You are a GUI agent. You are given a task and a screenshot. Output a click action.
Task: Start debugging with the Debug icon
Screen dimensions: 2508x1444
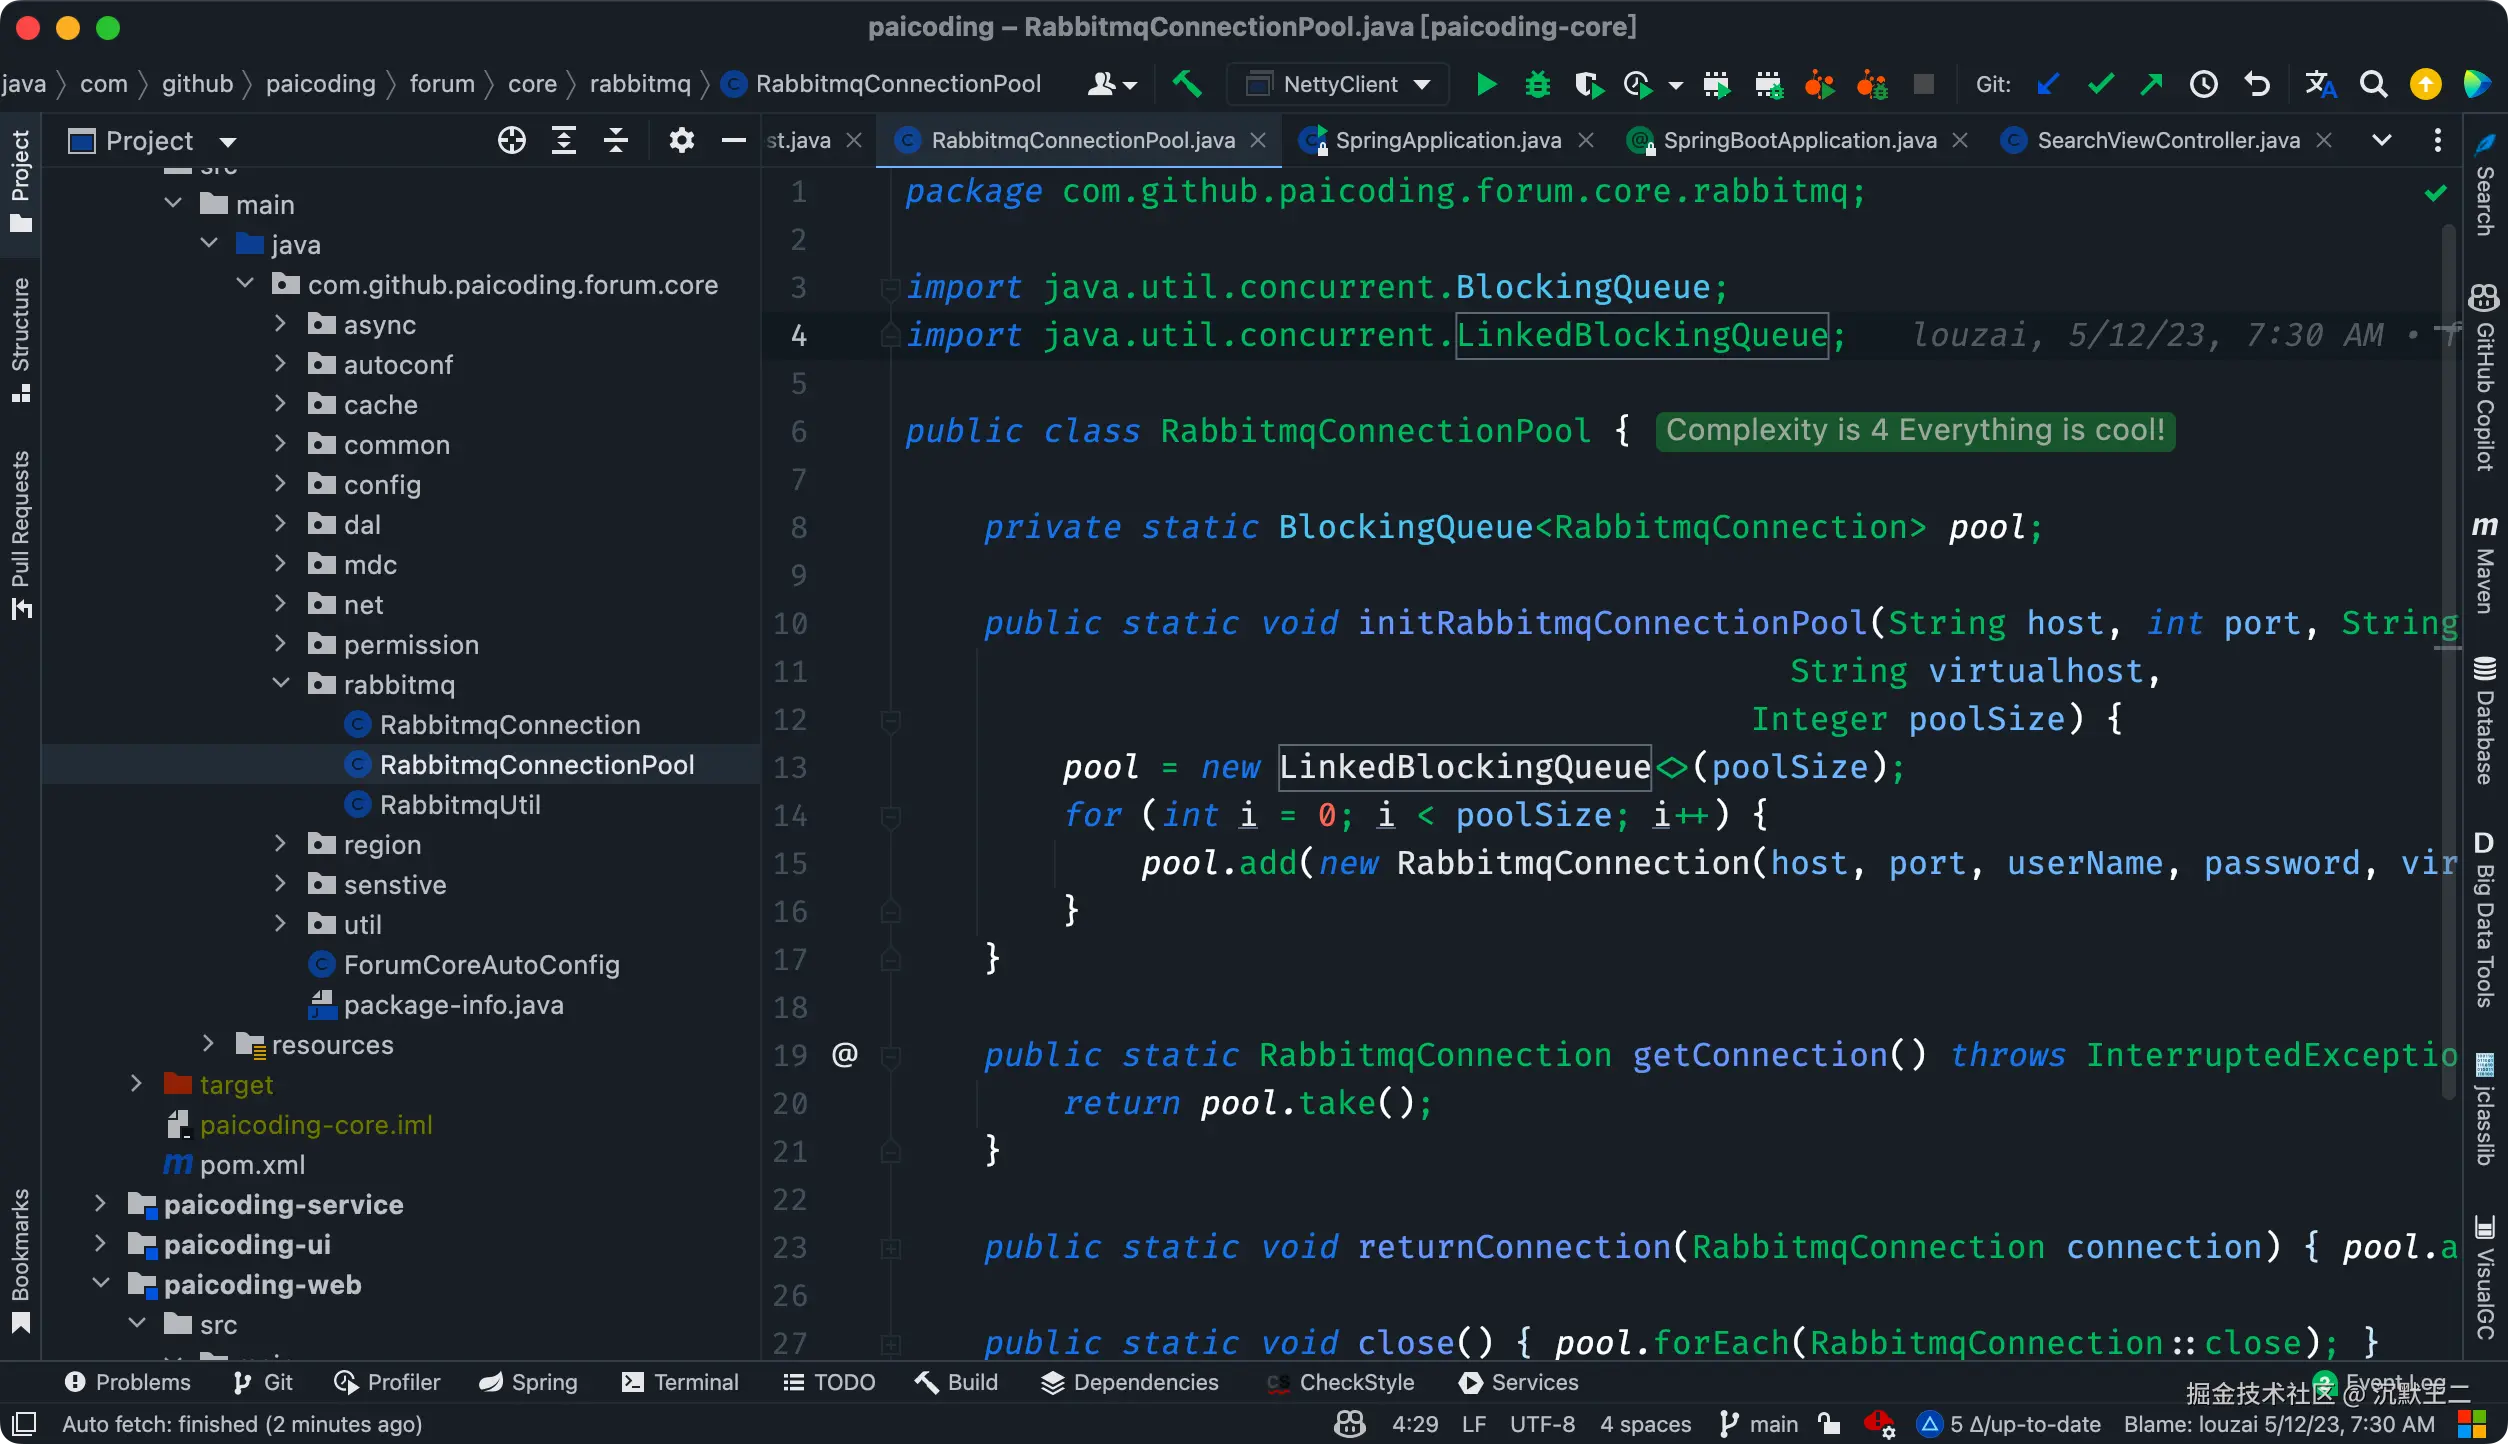(1538, 84)
